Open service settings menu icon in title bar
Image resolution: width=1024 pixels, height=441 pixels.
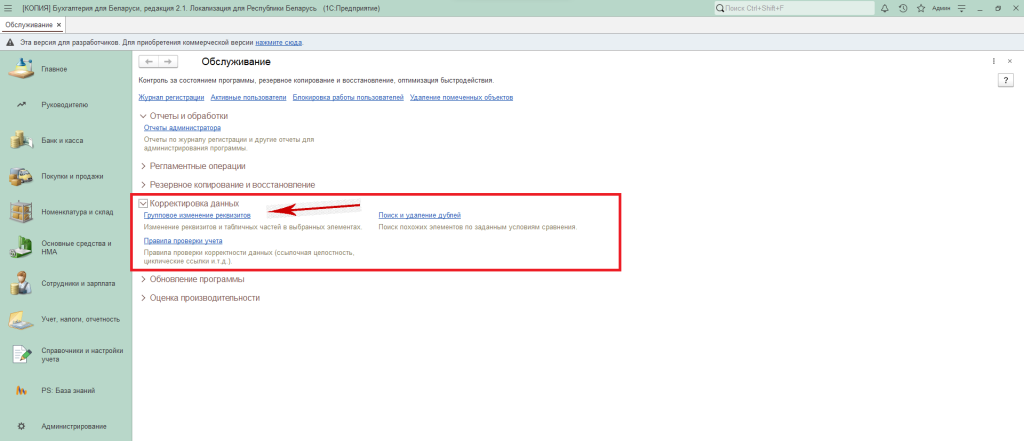coord(961,8)
